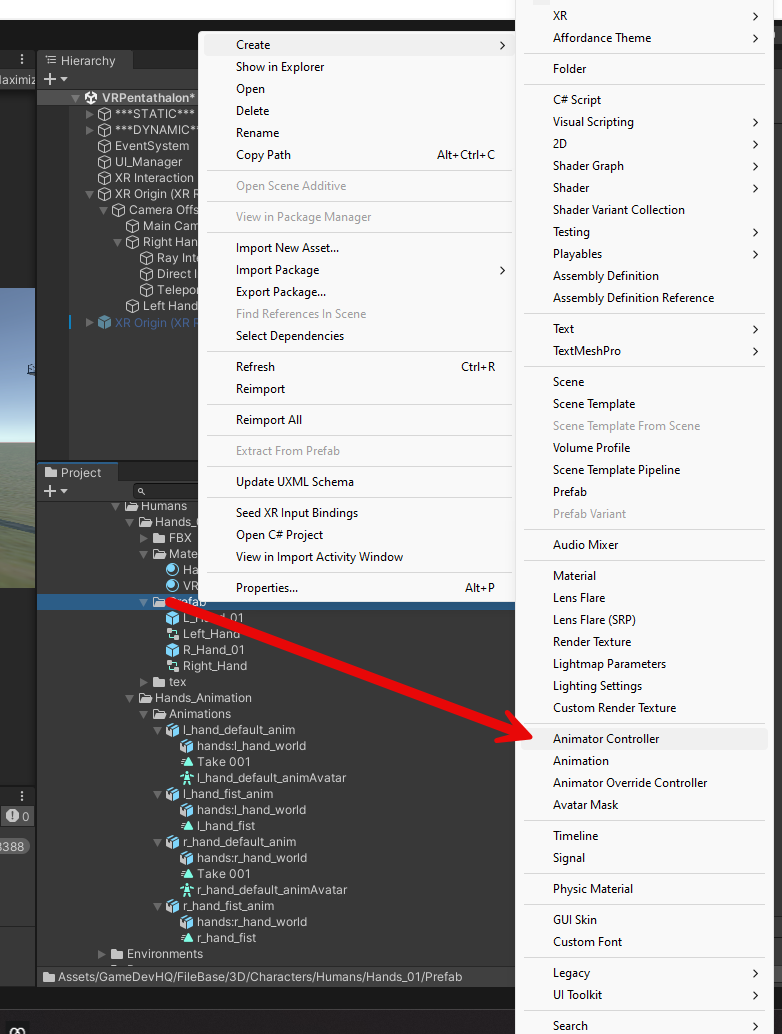Viewport: 782px width, 1034px height.
Task: Select Seed XR Input Bindings
Action: pos(359,513)
